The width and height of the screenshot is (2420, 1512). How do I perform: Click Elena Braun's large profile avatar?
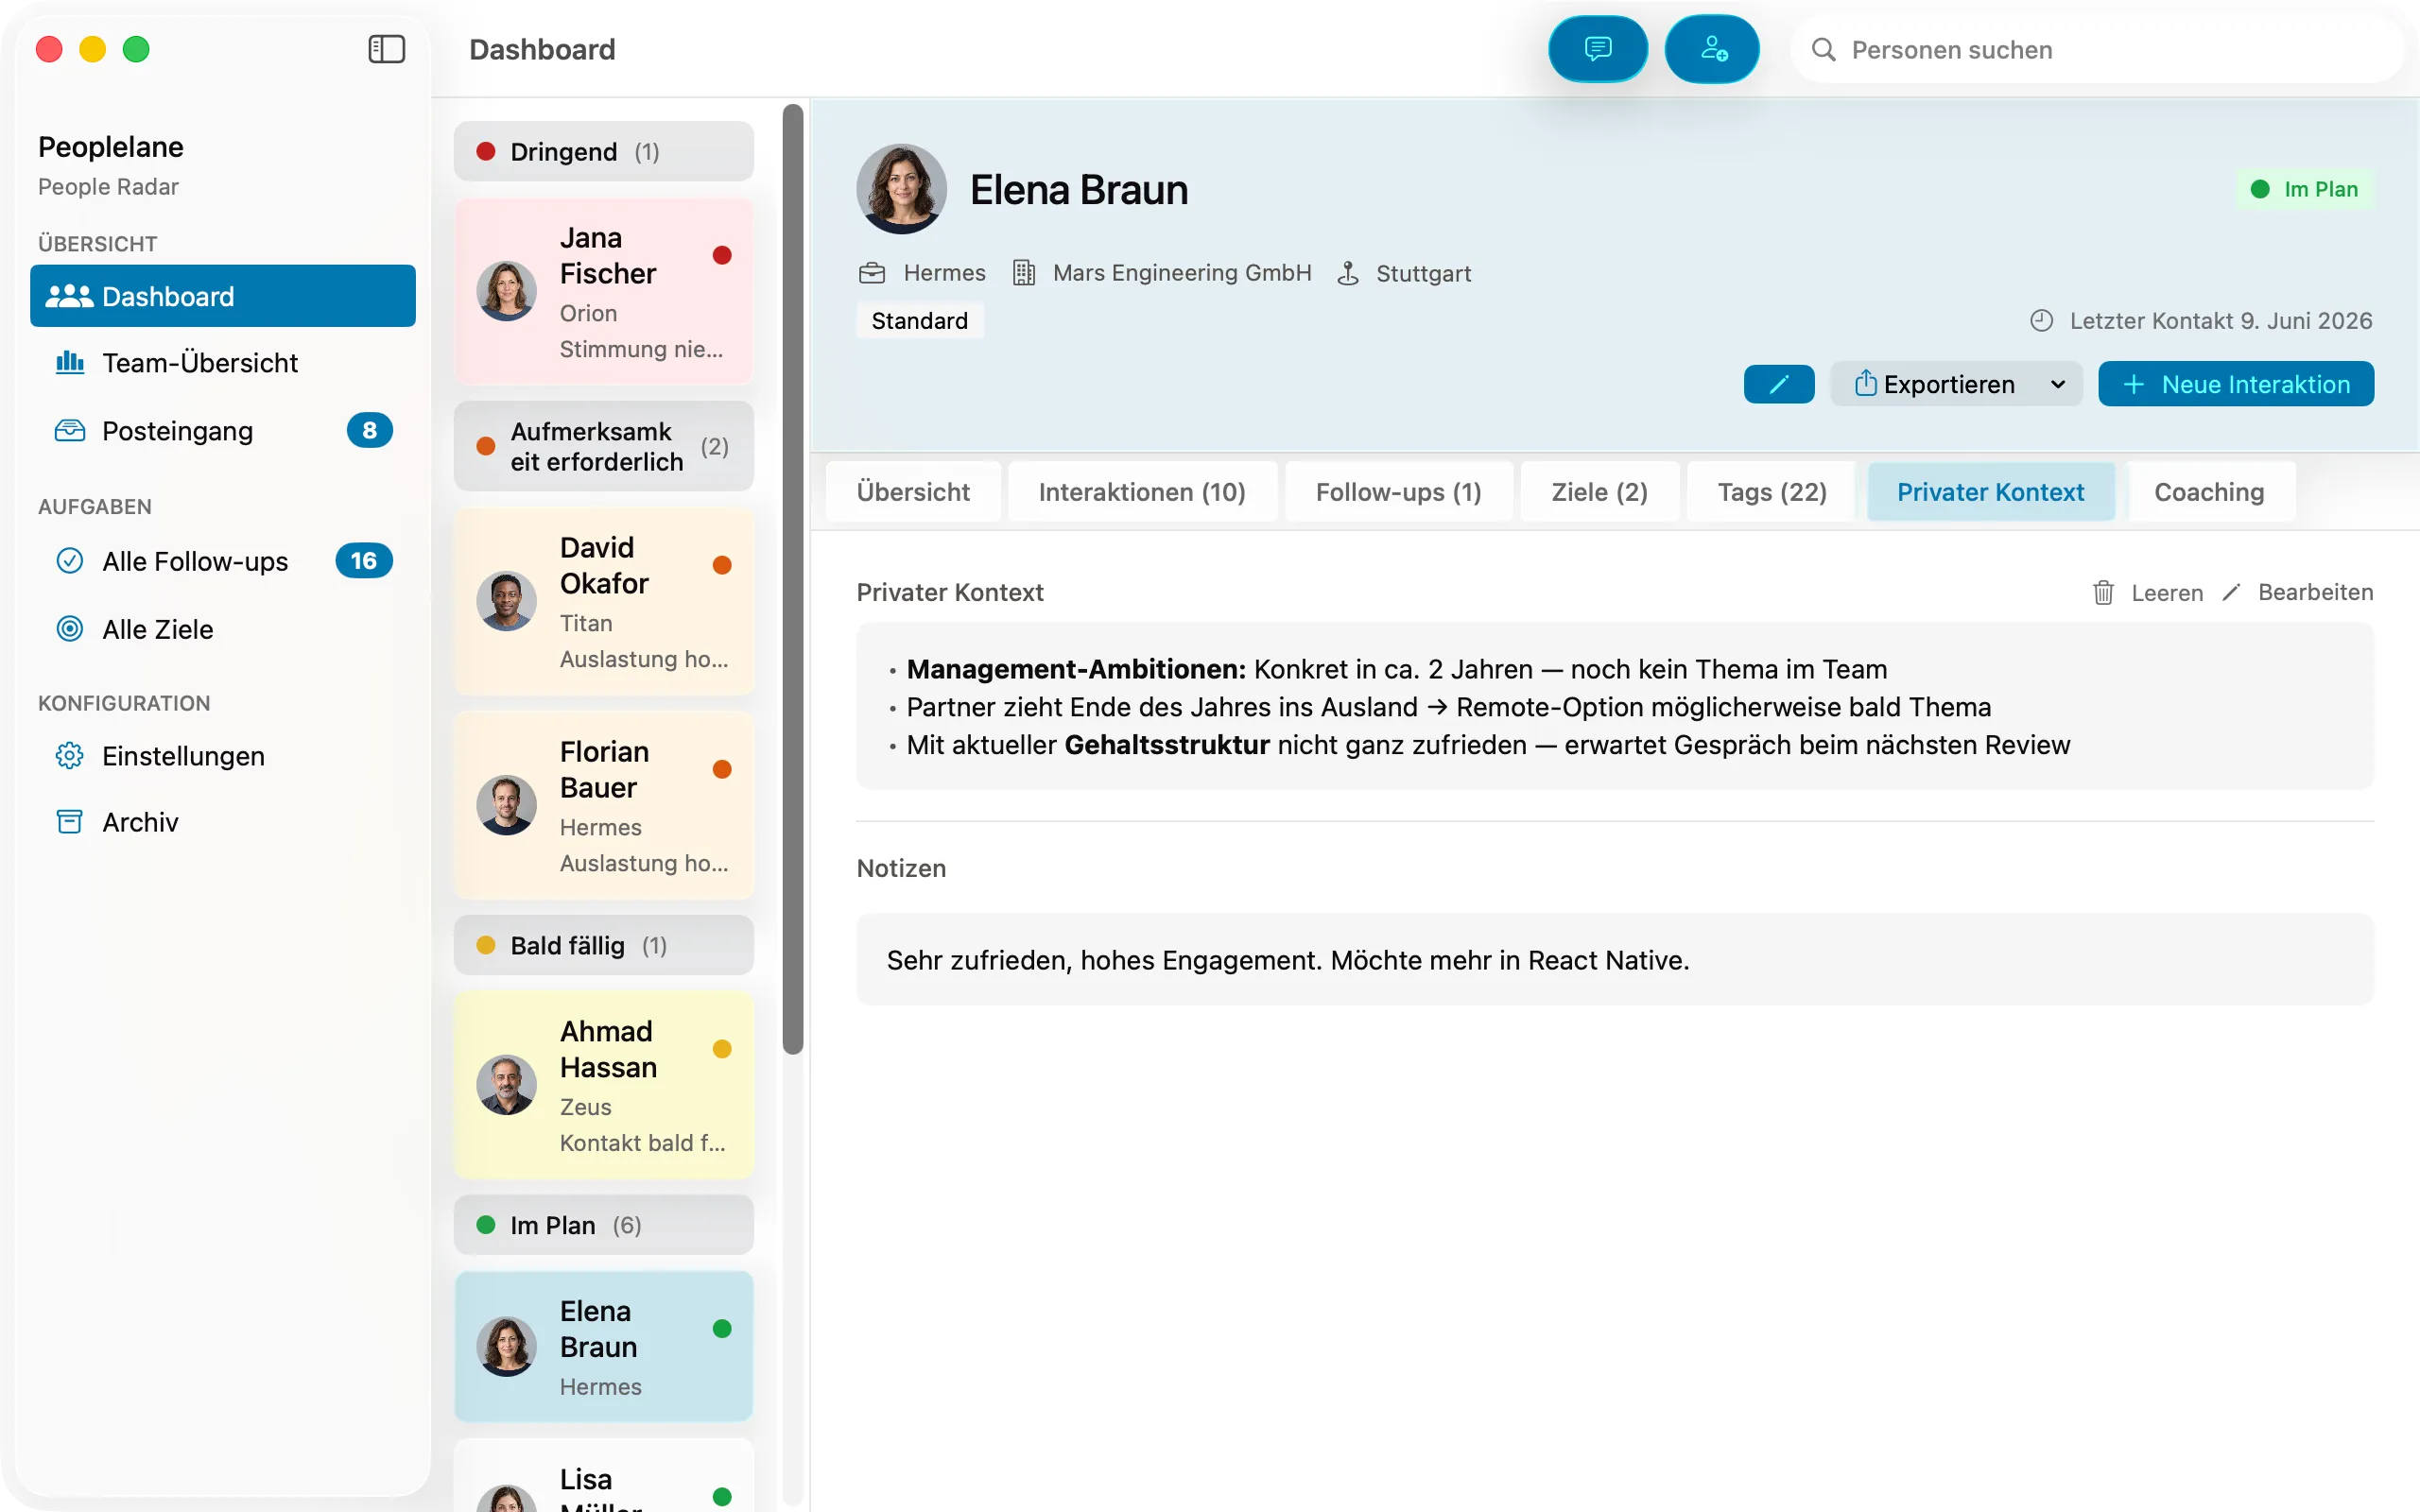(901, 189)
